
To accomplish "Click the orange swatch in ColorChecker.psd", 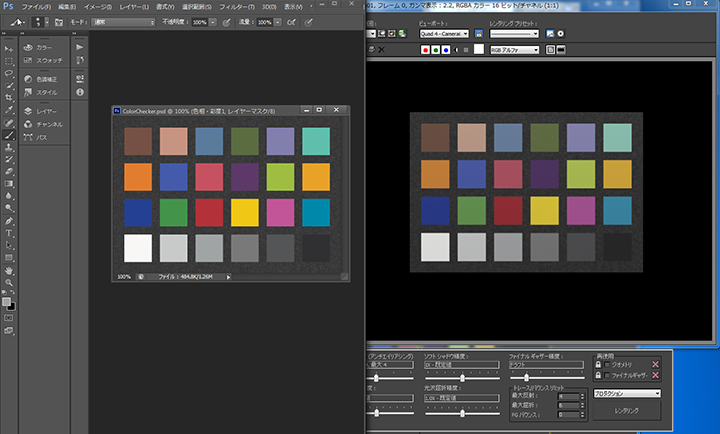I will 137,176.
